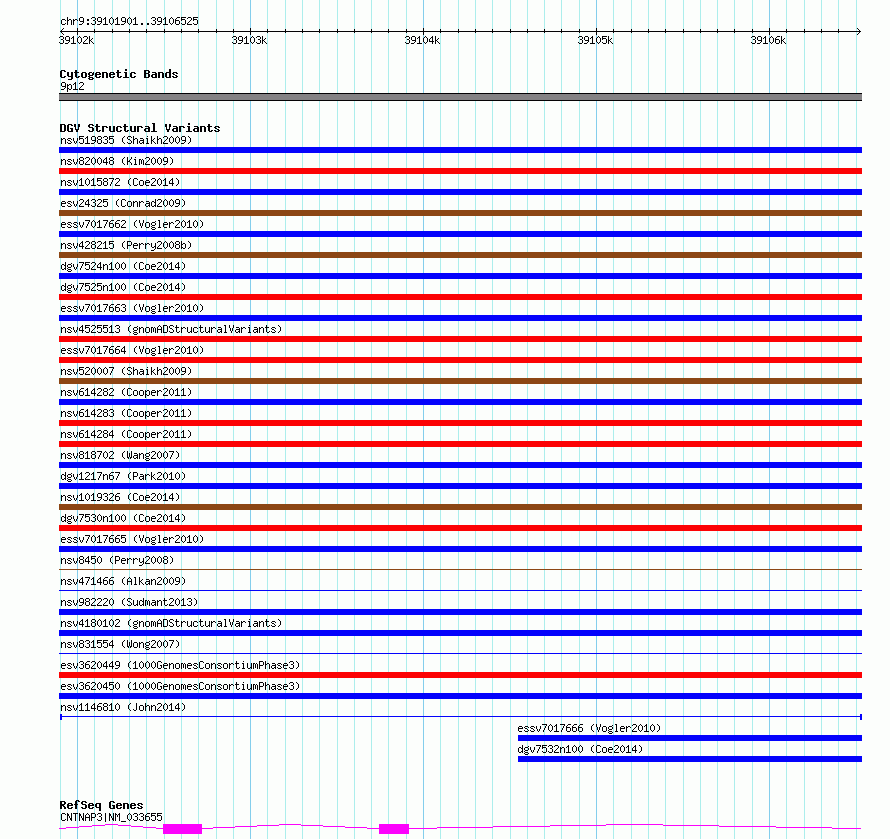Select nsv614282 (Cooper2011) label
890x839 pixels.
tap(126, 392)
